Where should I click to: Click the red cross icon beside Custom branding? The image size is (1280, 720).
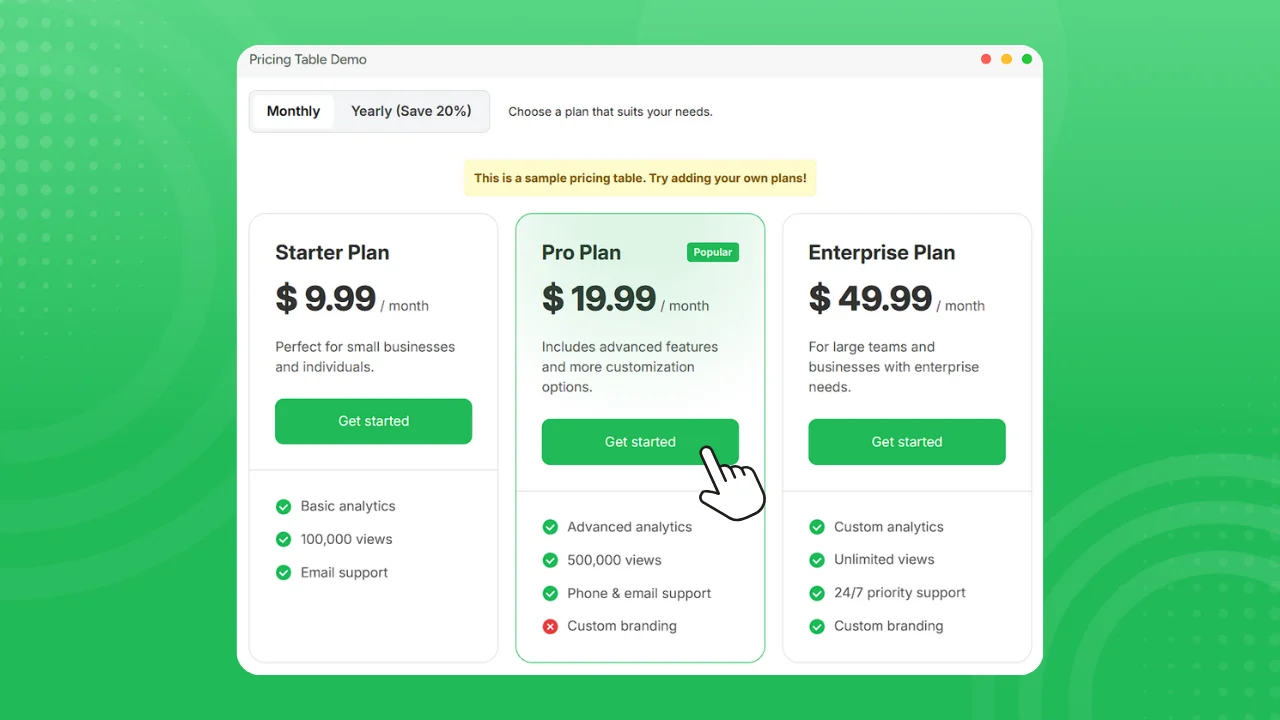point(550,626)
